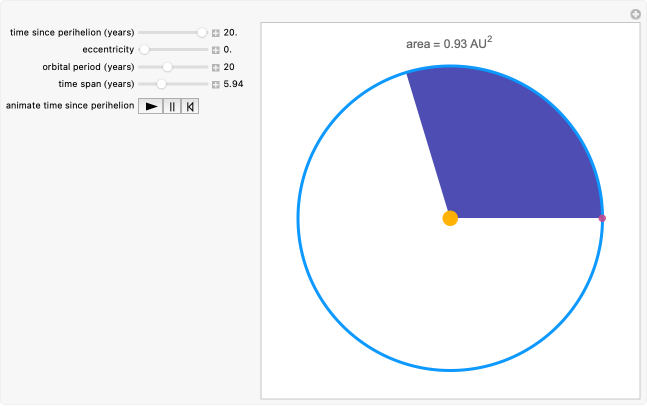
Task: Click the 'eccentricity' label text
Action: tap(108, 49)
